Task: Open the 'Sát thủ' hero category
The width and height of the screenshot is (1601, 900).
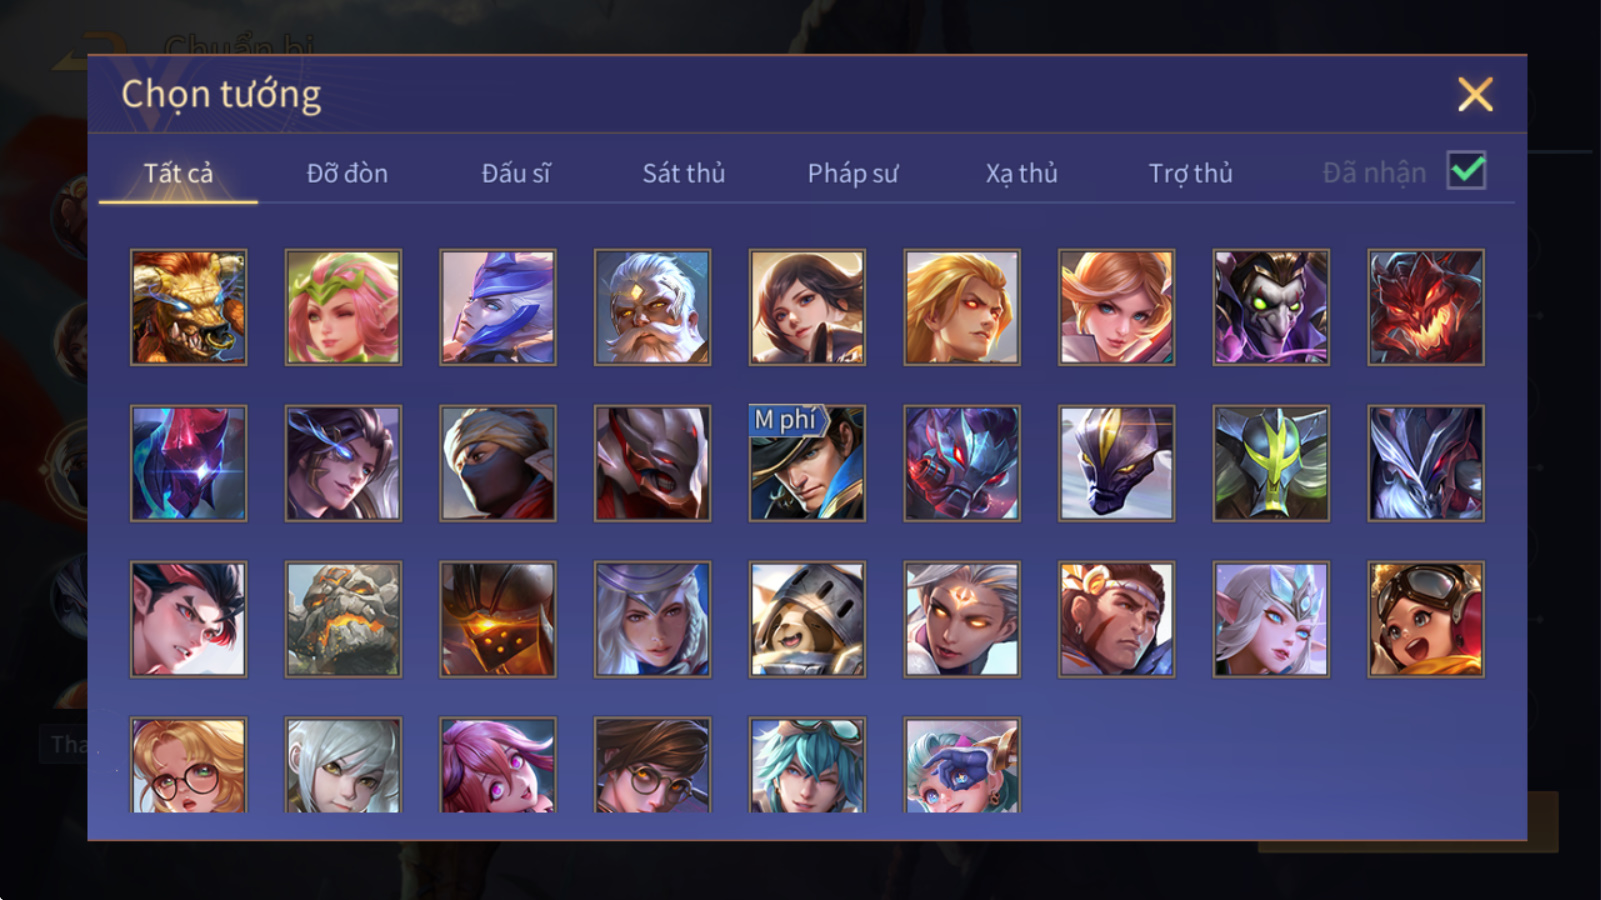Action: click(683, 173)
